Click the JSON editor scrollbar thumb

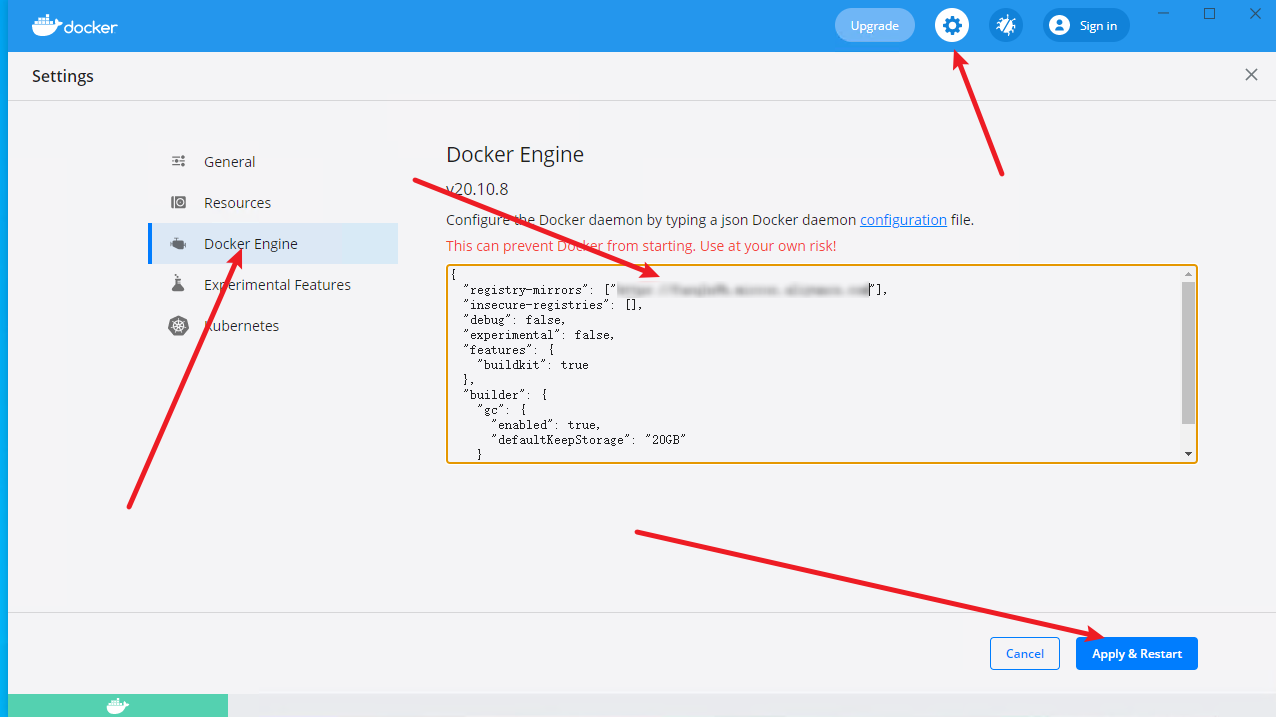coord(1188,350)
